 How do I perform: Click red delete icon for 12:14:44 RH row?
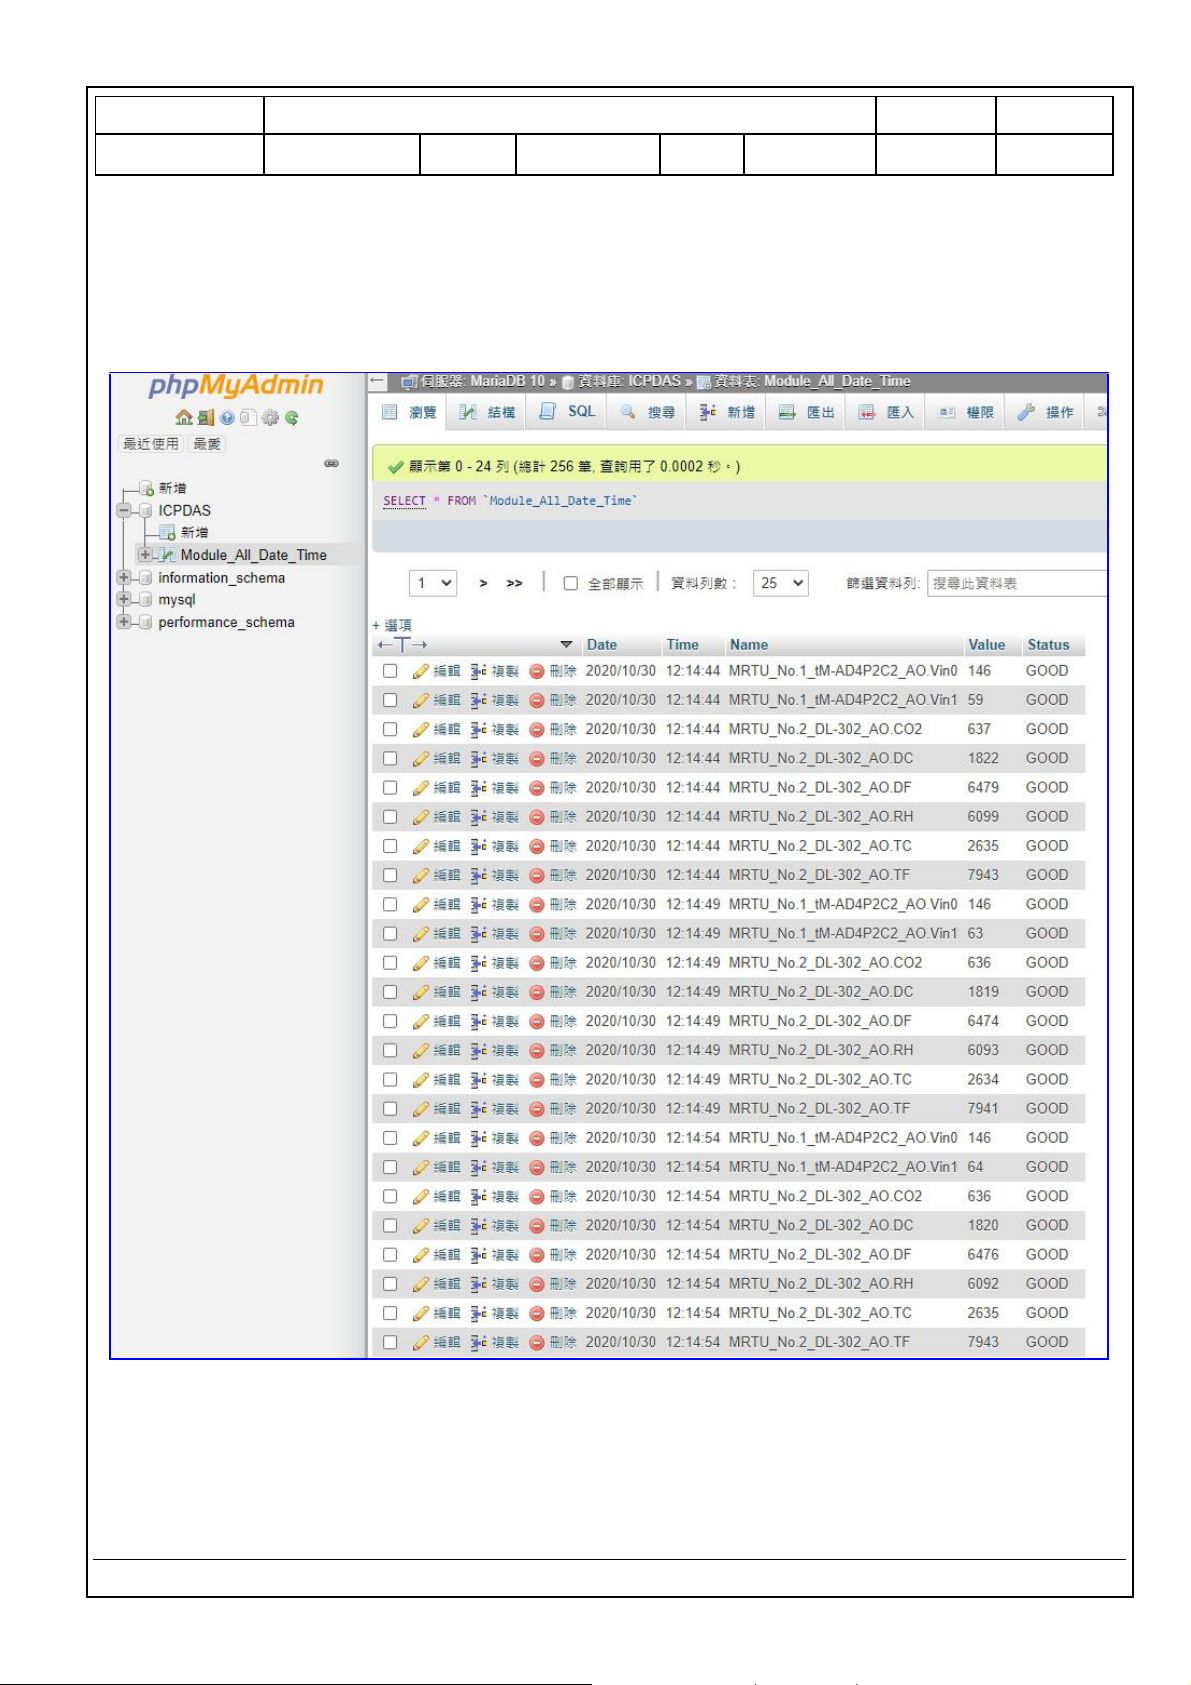tap(537, 817)
